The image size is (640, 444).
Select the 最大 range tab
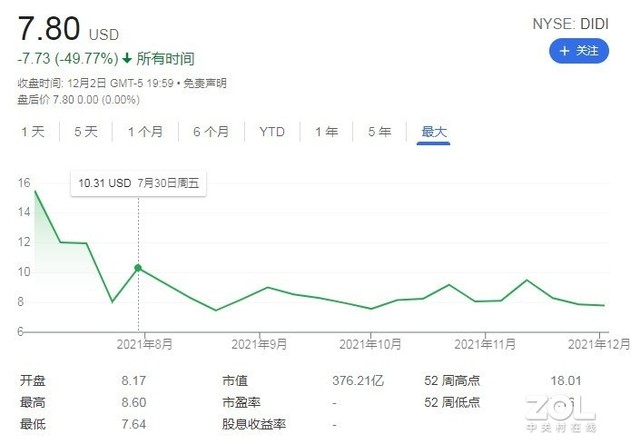click(433, 131)
